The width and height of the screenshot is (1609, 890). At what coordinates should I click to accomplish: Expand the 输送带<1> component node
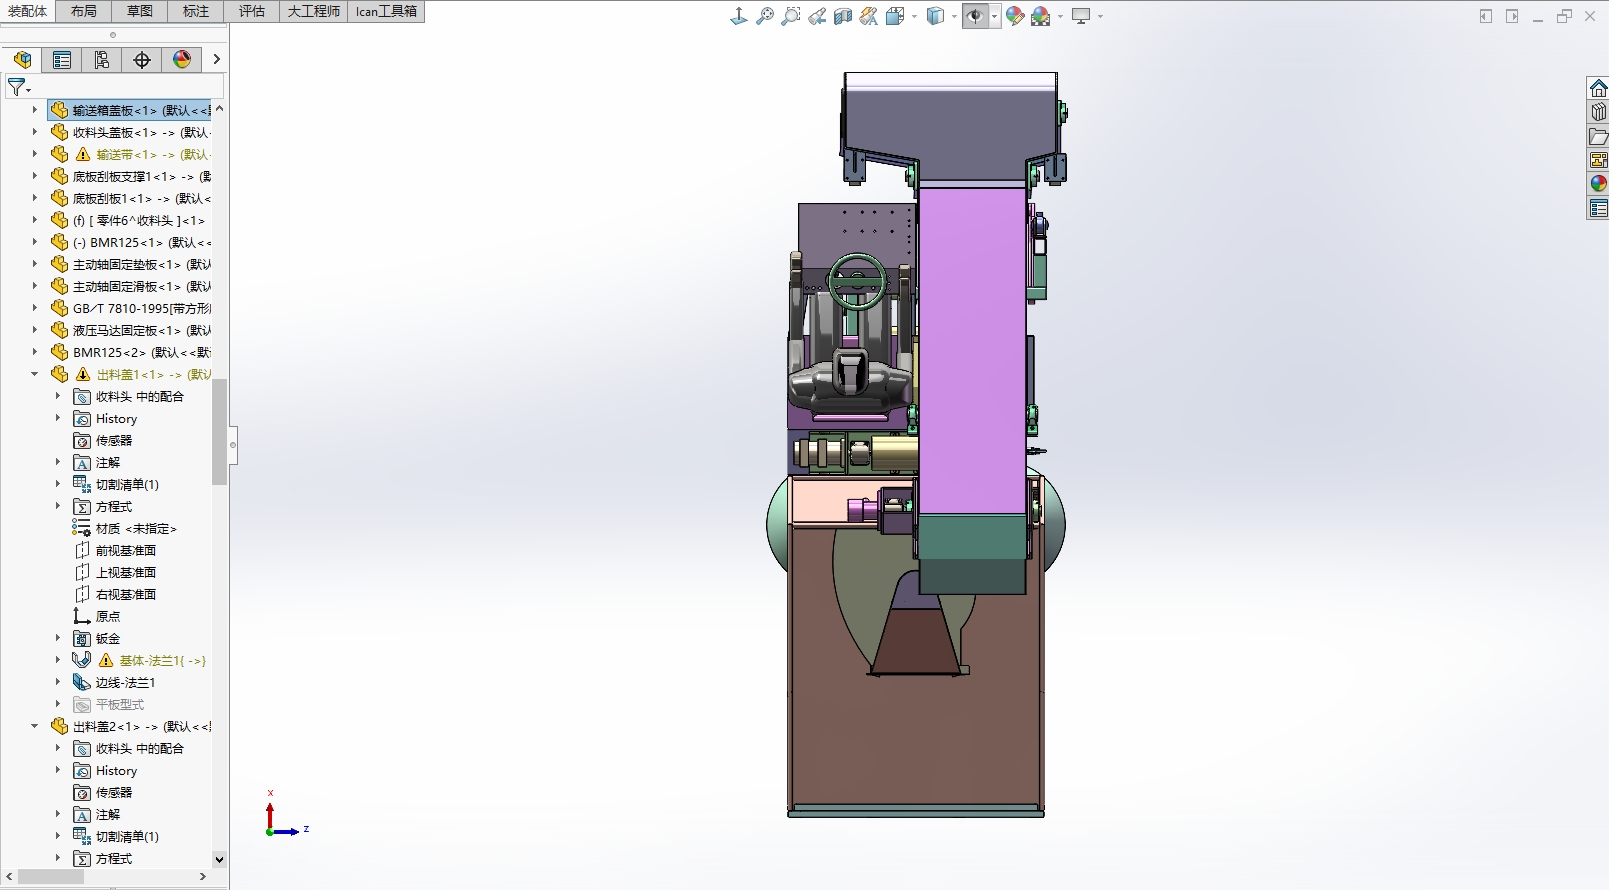[x=35, y=154]
